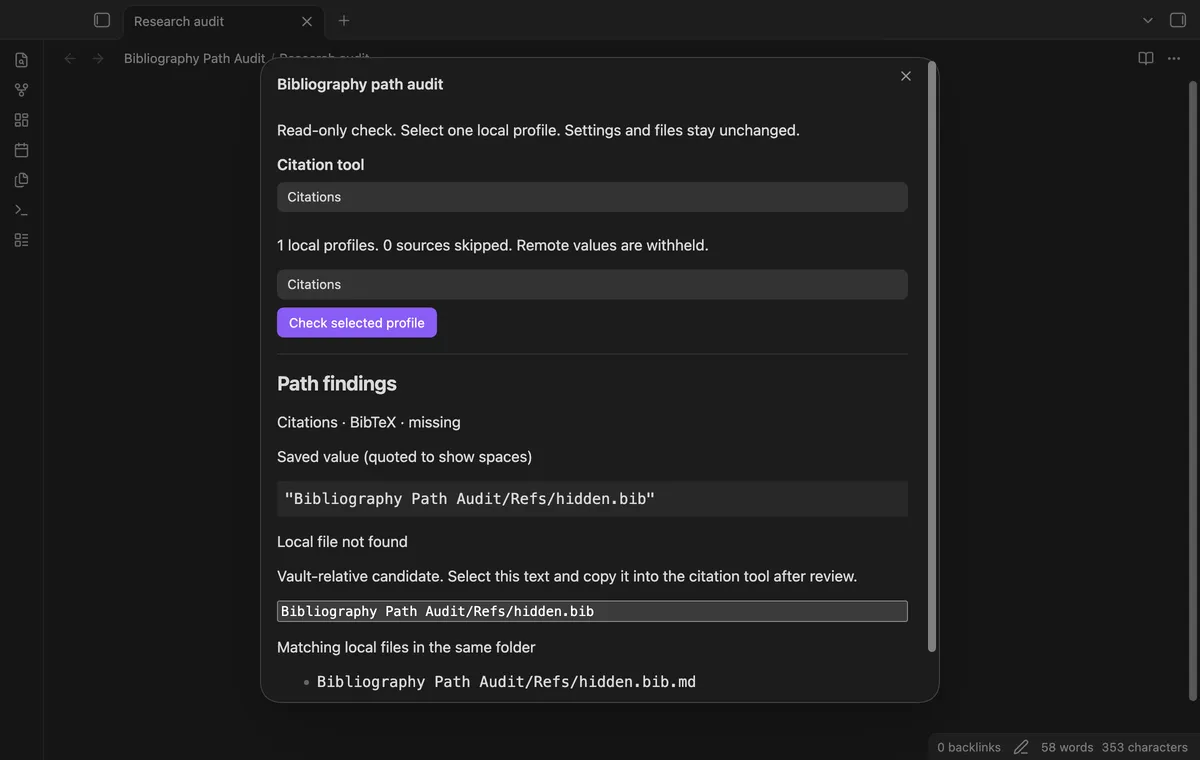Switch to reading view book icon
The height and width of the screenshot is (760, 1200).
coord(1146,59)
